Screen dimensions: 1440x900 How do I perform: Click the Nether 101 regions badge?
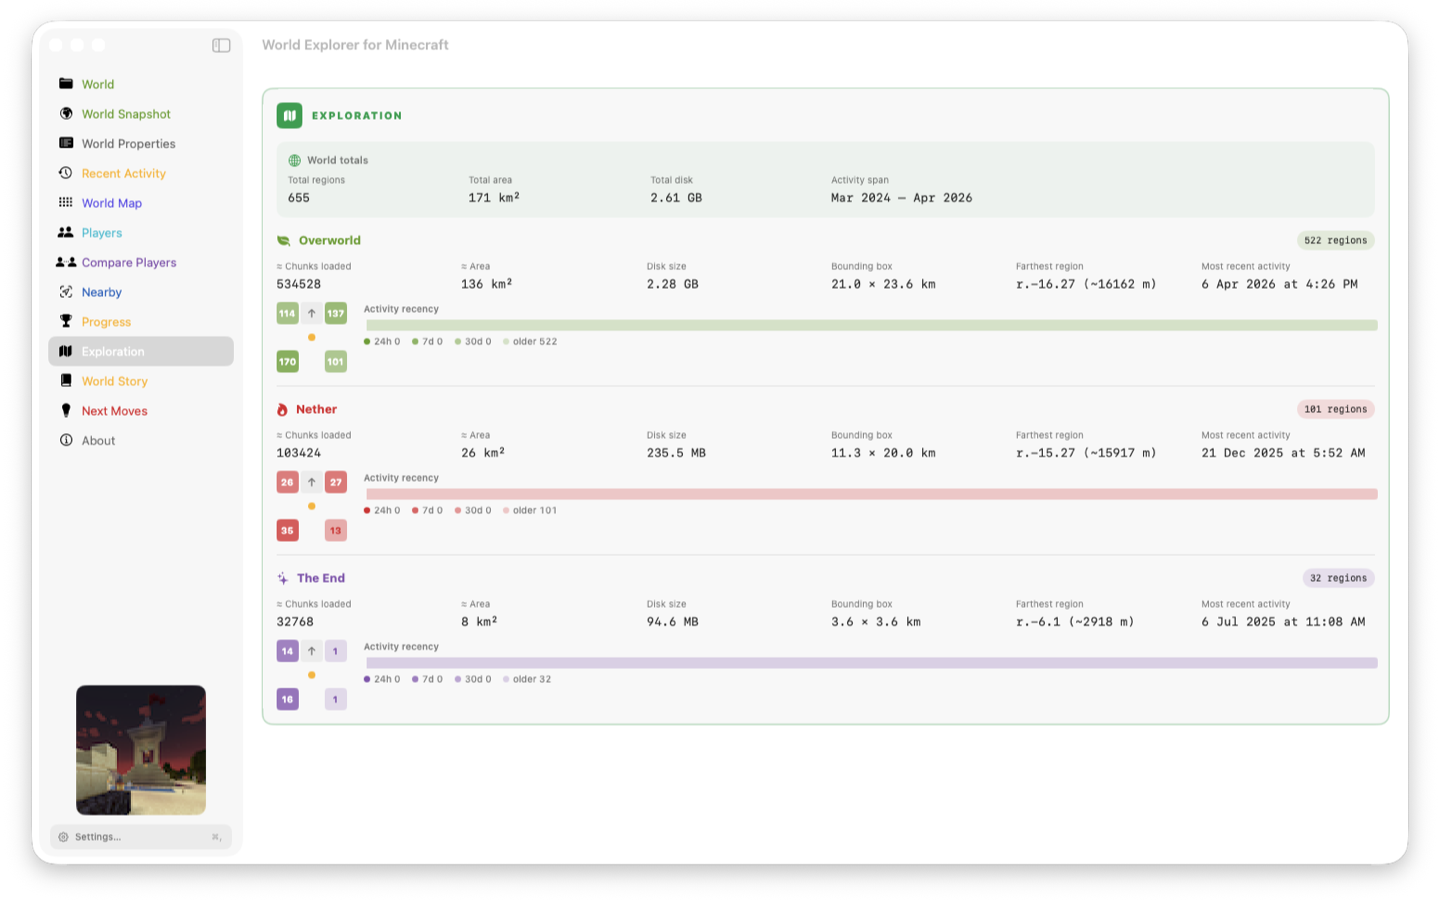click(x=1336, y=409)
